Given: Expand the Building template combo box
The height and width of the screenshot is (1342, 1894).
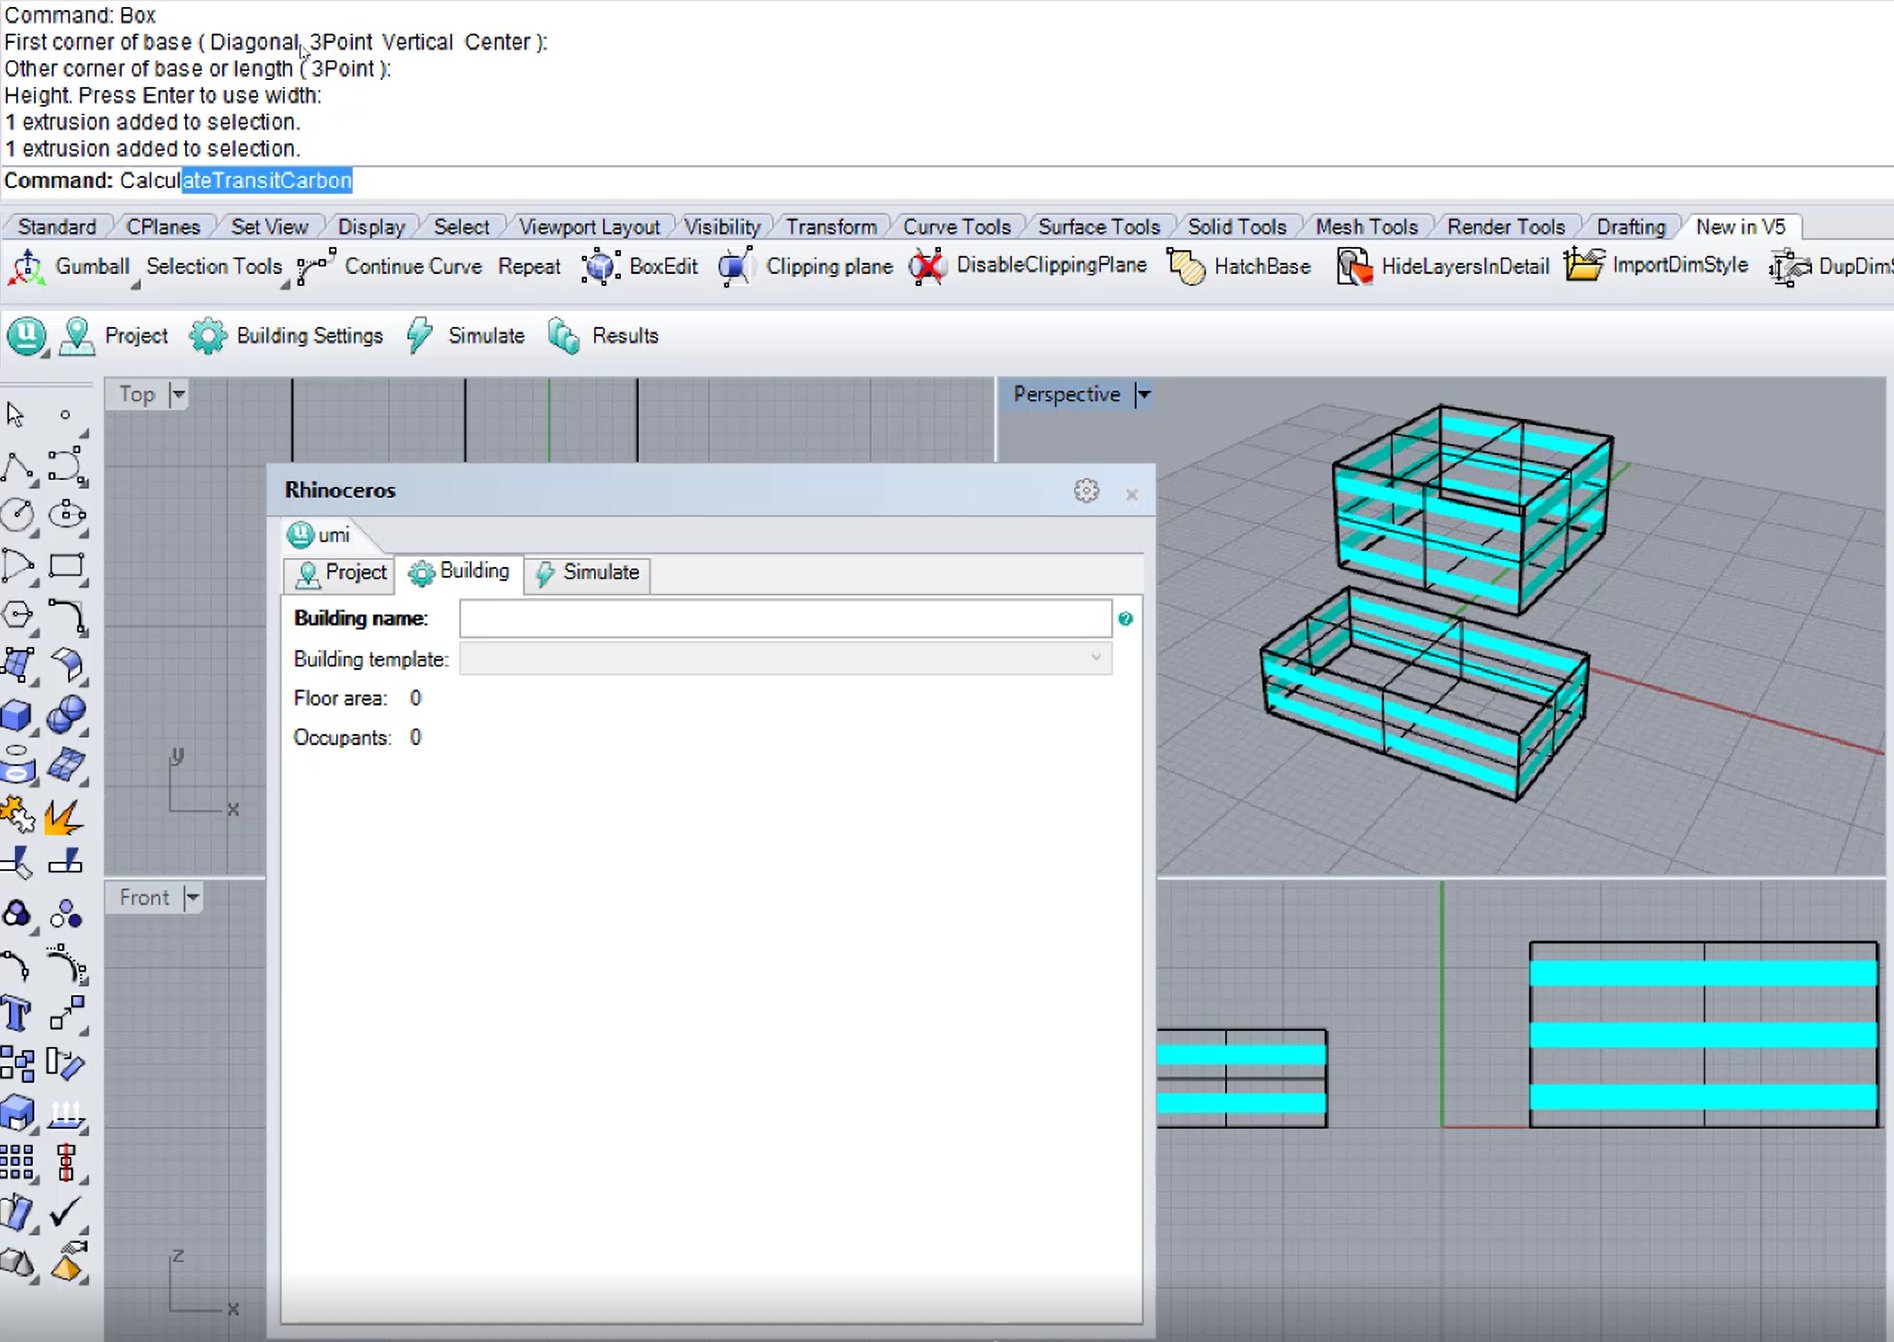Looking at the screenshot, I should click(x=1096, y=658).
